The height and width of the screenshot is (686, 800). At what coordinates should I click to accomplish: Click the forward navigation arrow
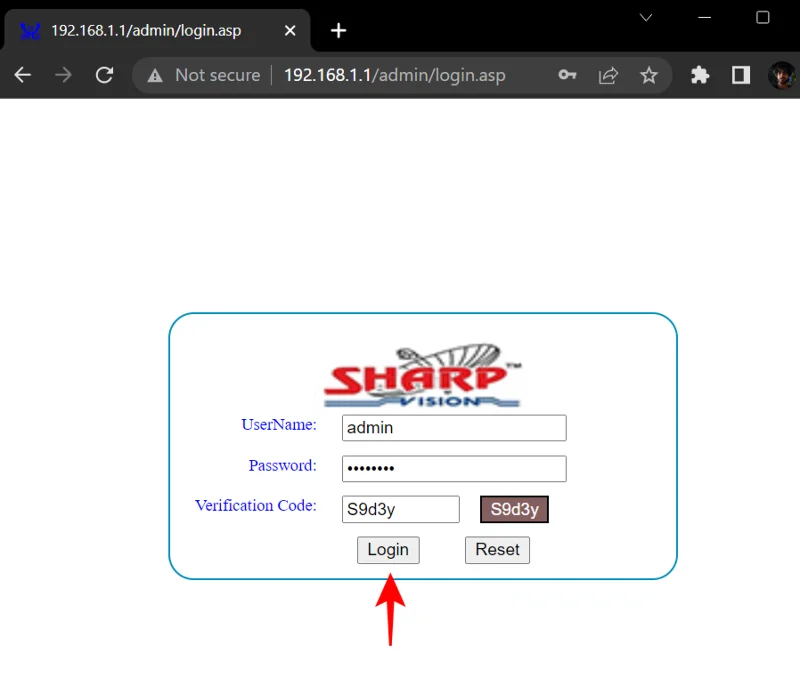pyautogui.click(x=63, y=75)
